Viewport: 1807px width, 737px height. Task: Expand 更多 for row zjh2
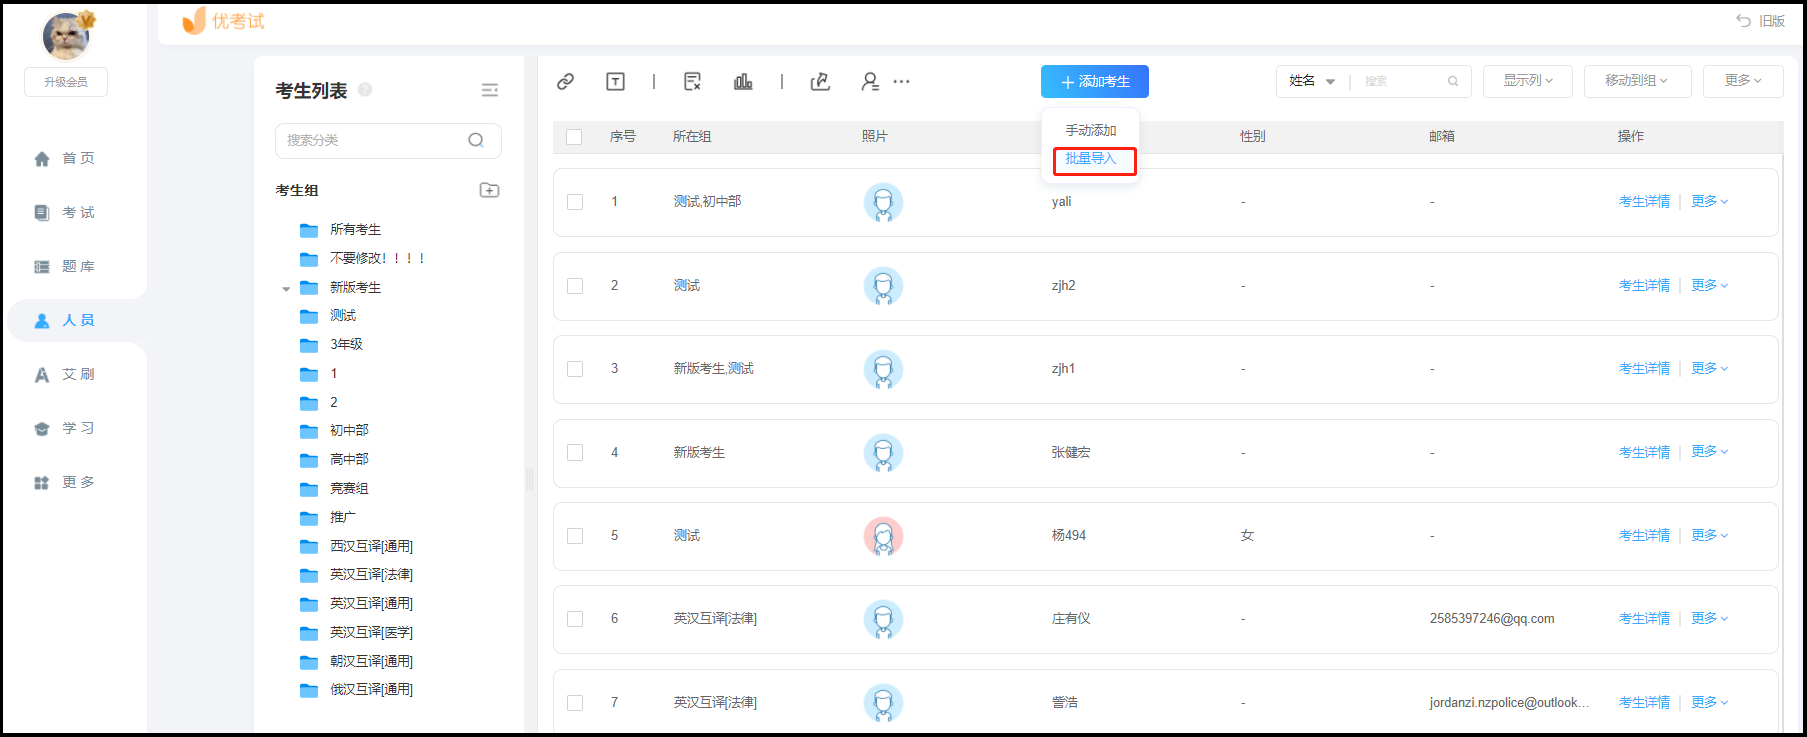point(1709,286)
